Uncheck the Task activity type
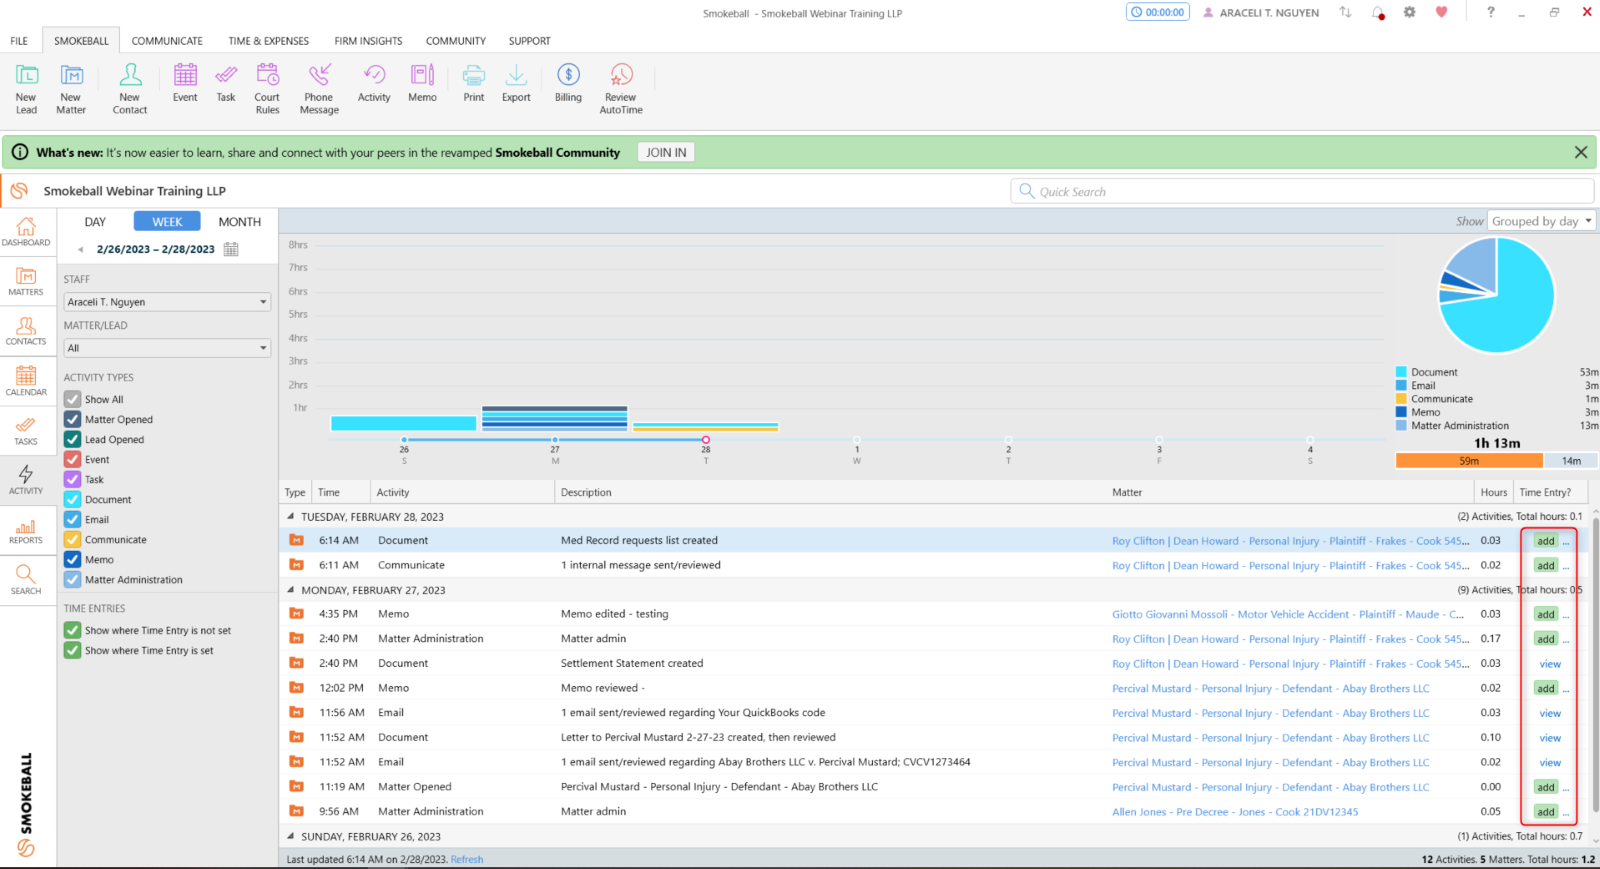 pos(72,479)
